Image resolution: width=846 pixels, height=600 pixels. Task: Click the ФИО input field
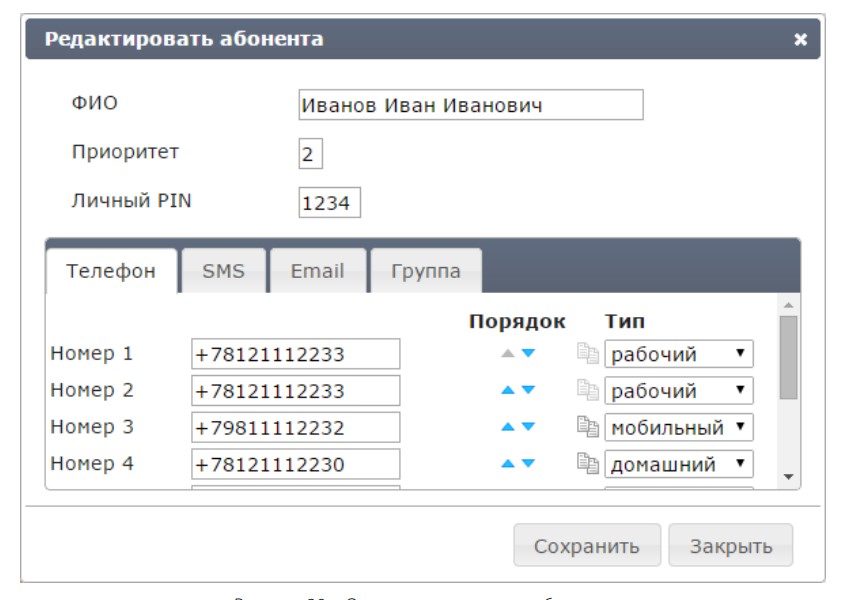point(470,105)
